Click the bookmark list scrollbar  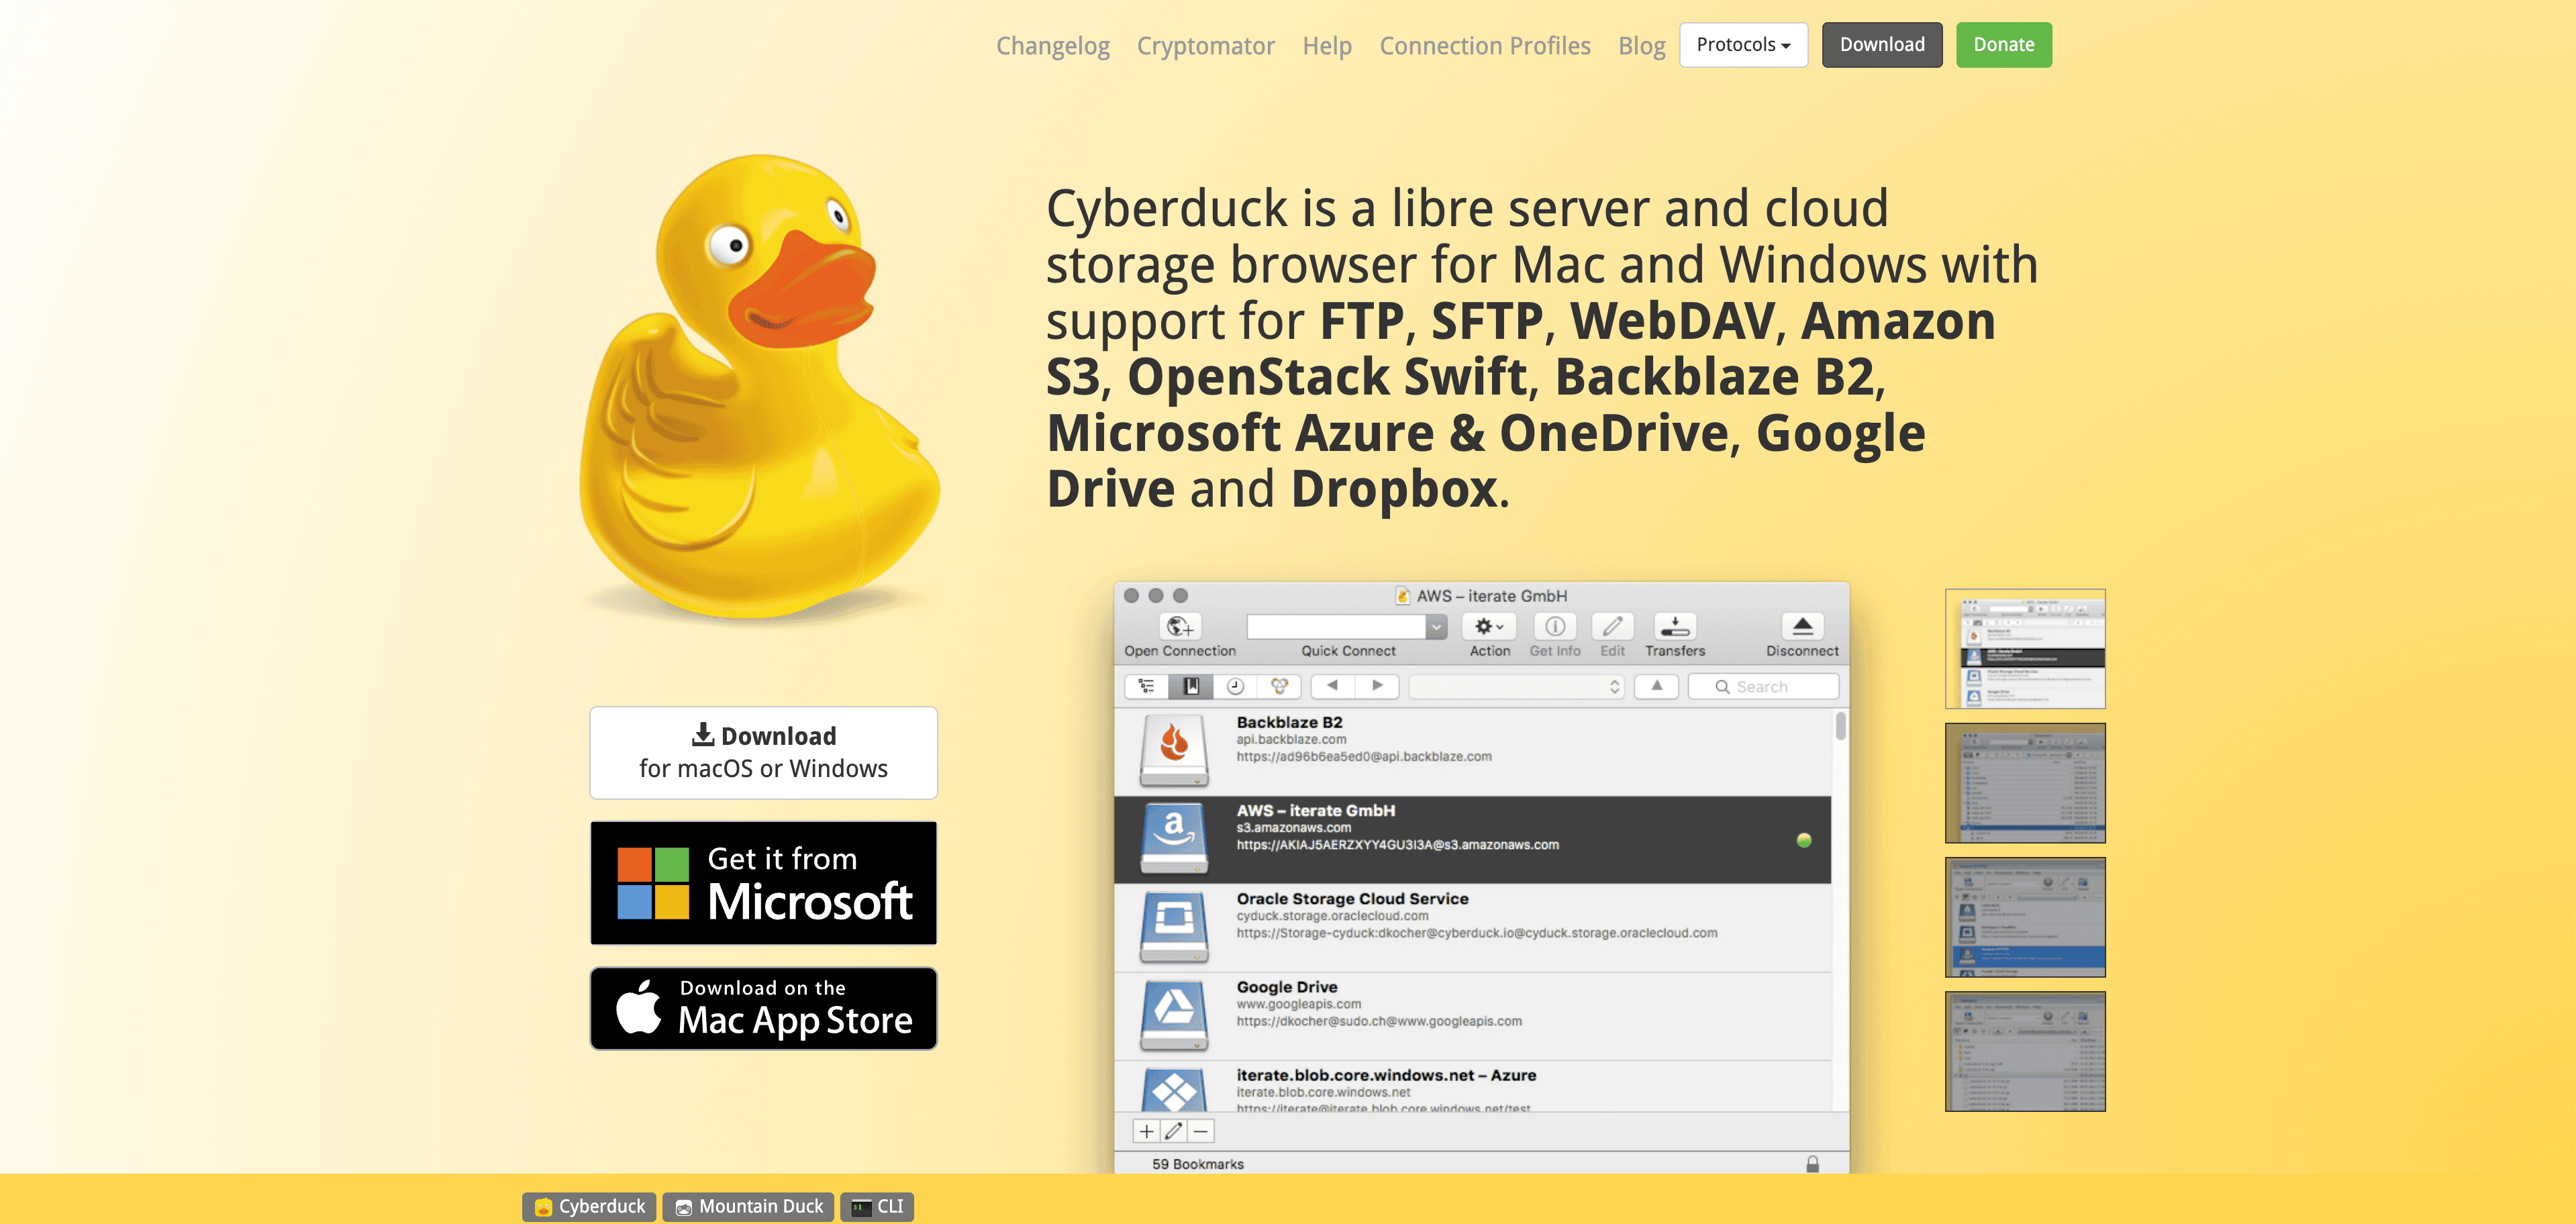coord(1840,726)
